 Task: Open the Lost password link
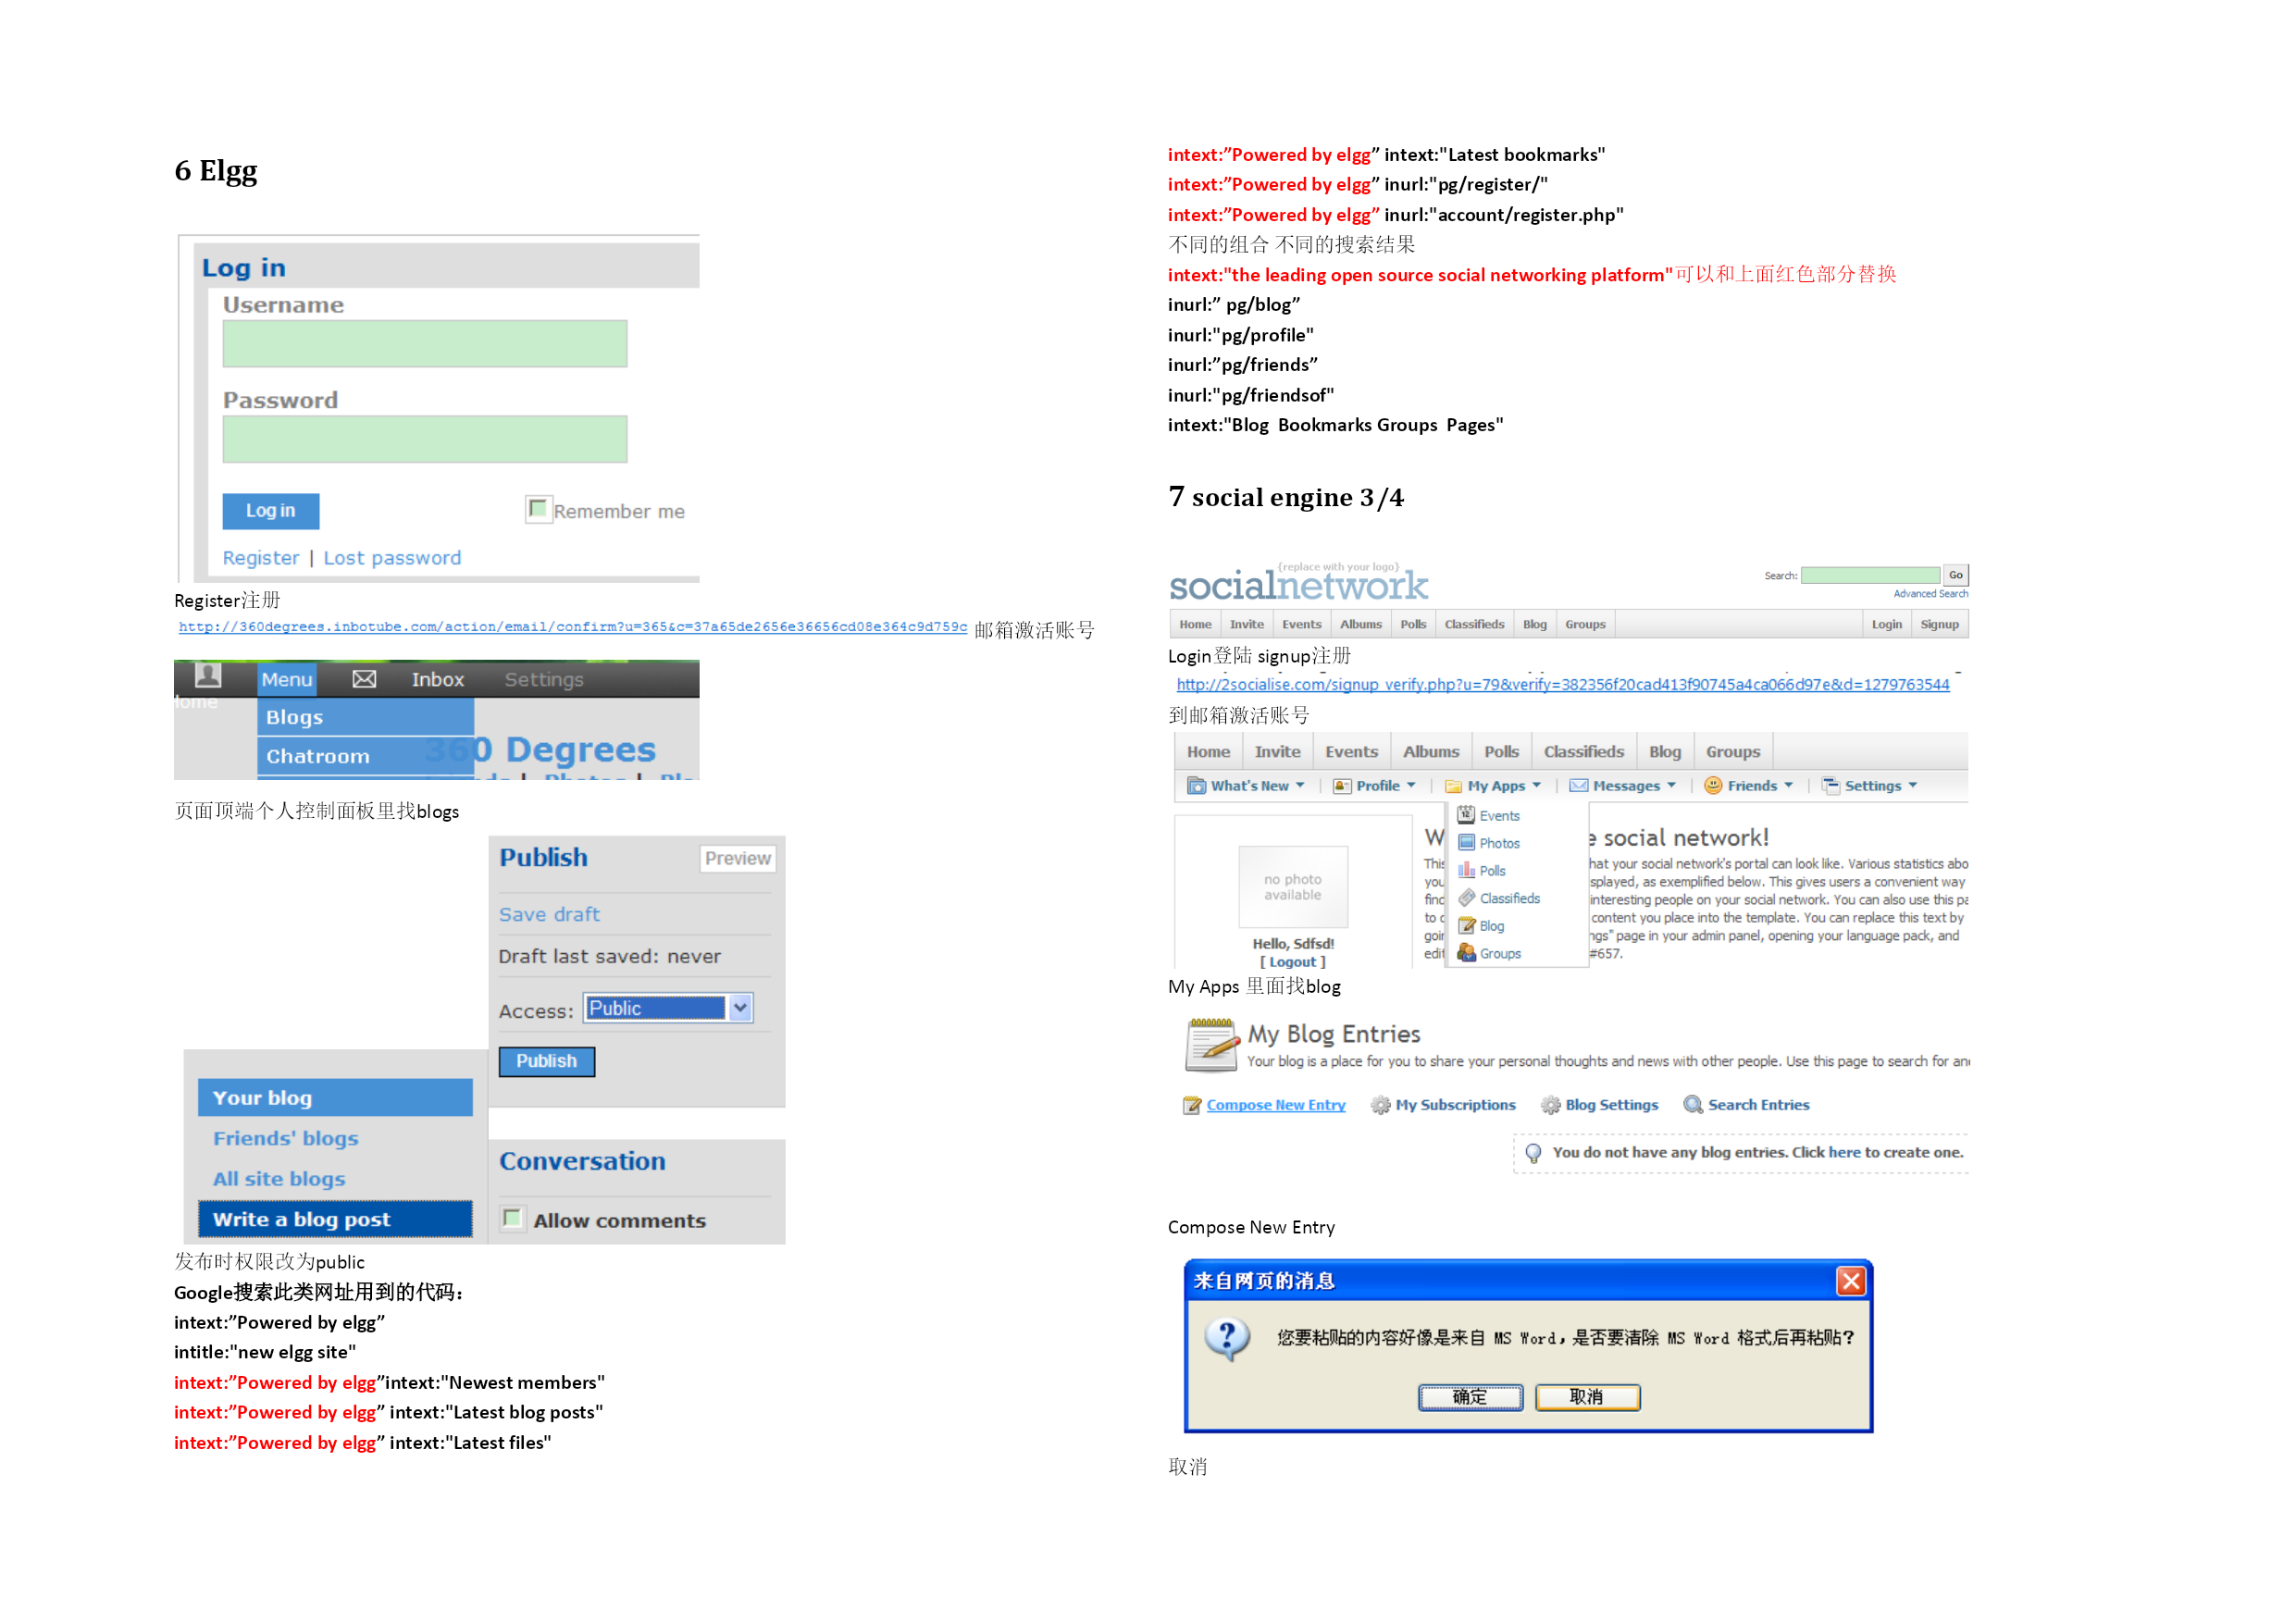[392, 558]
